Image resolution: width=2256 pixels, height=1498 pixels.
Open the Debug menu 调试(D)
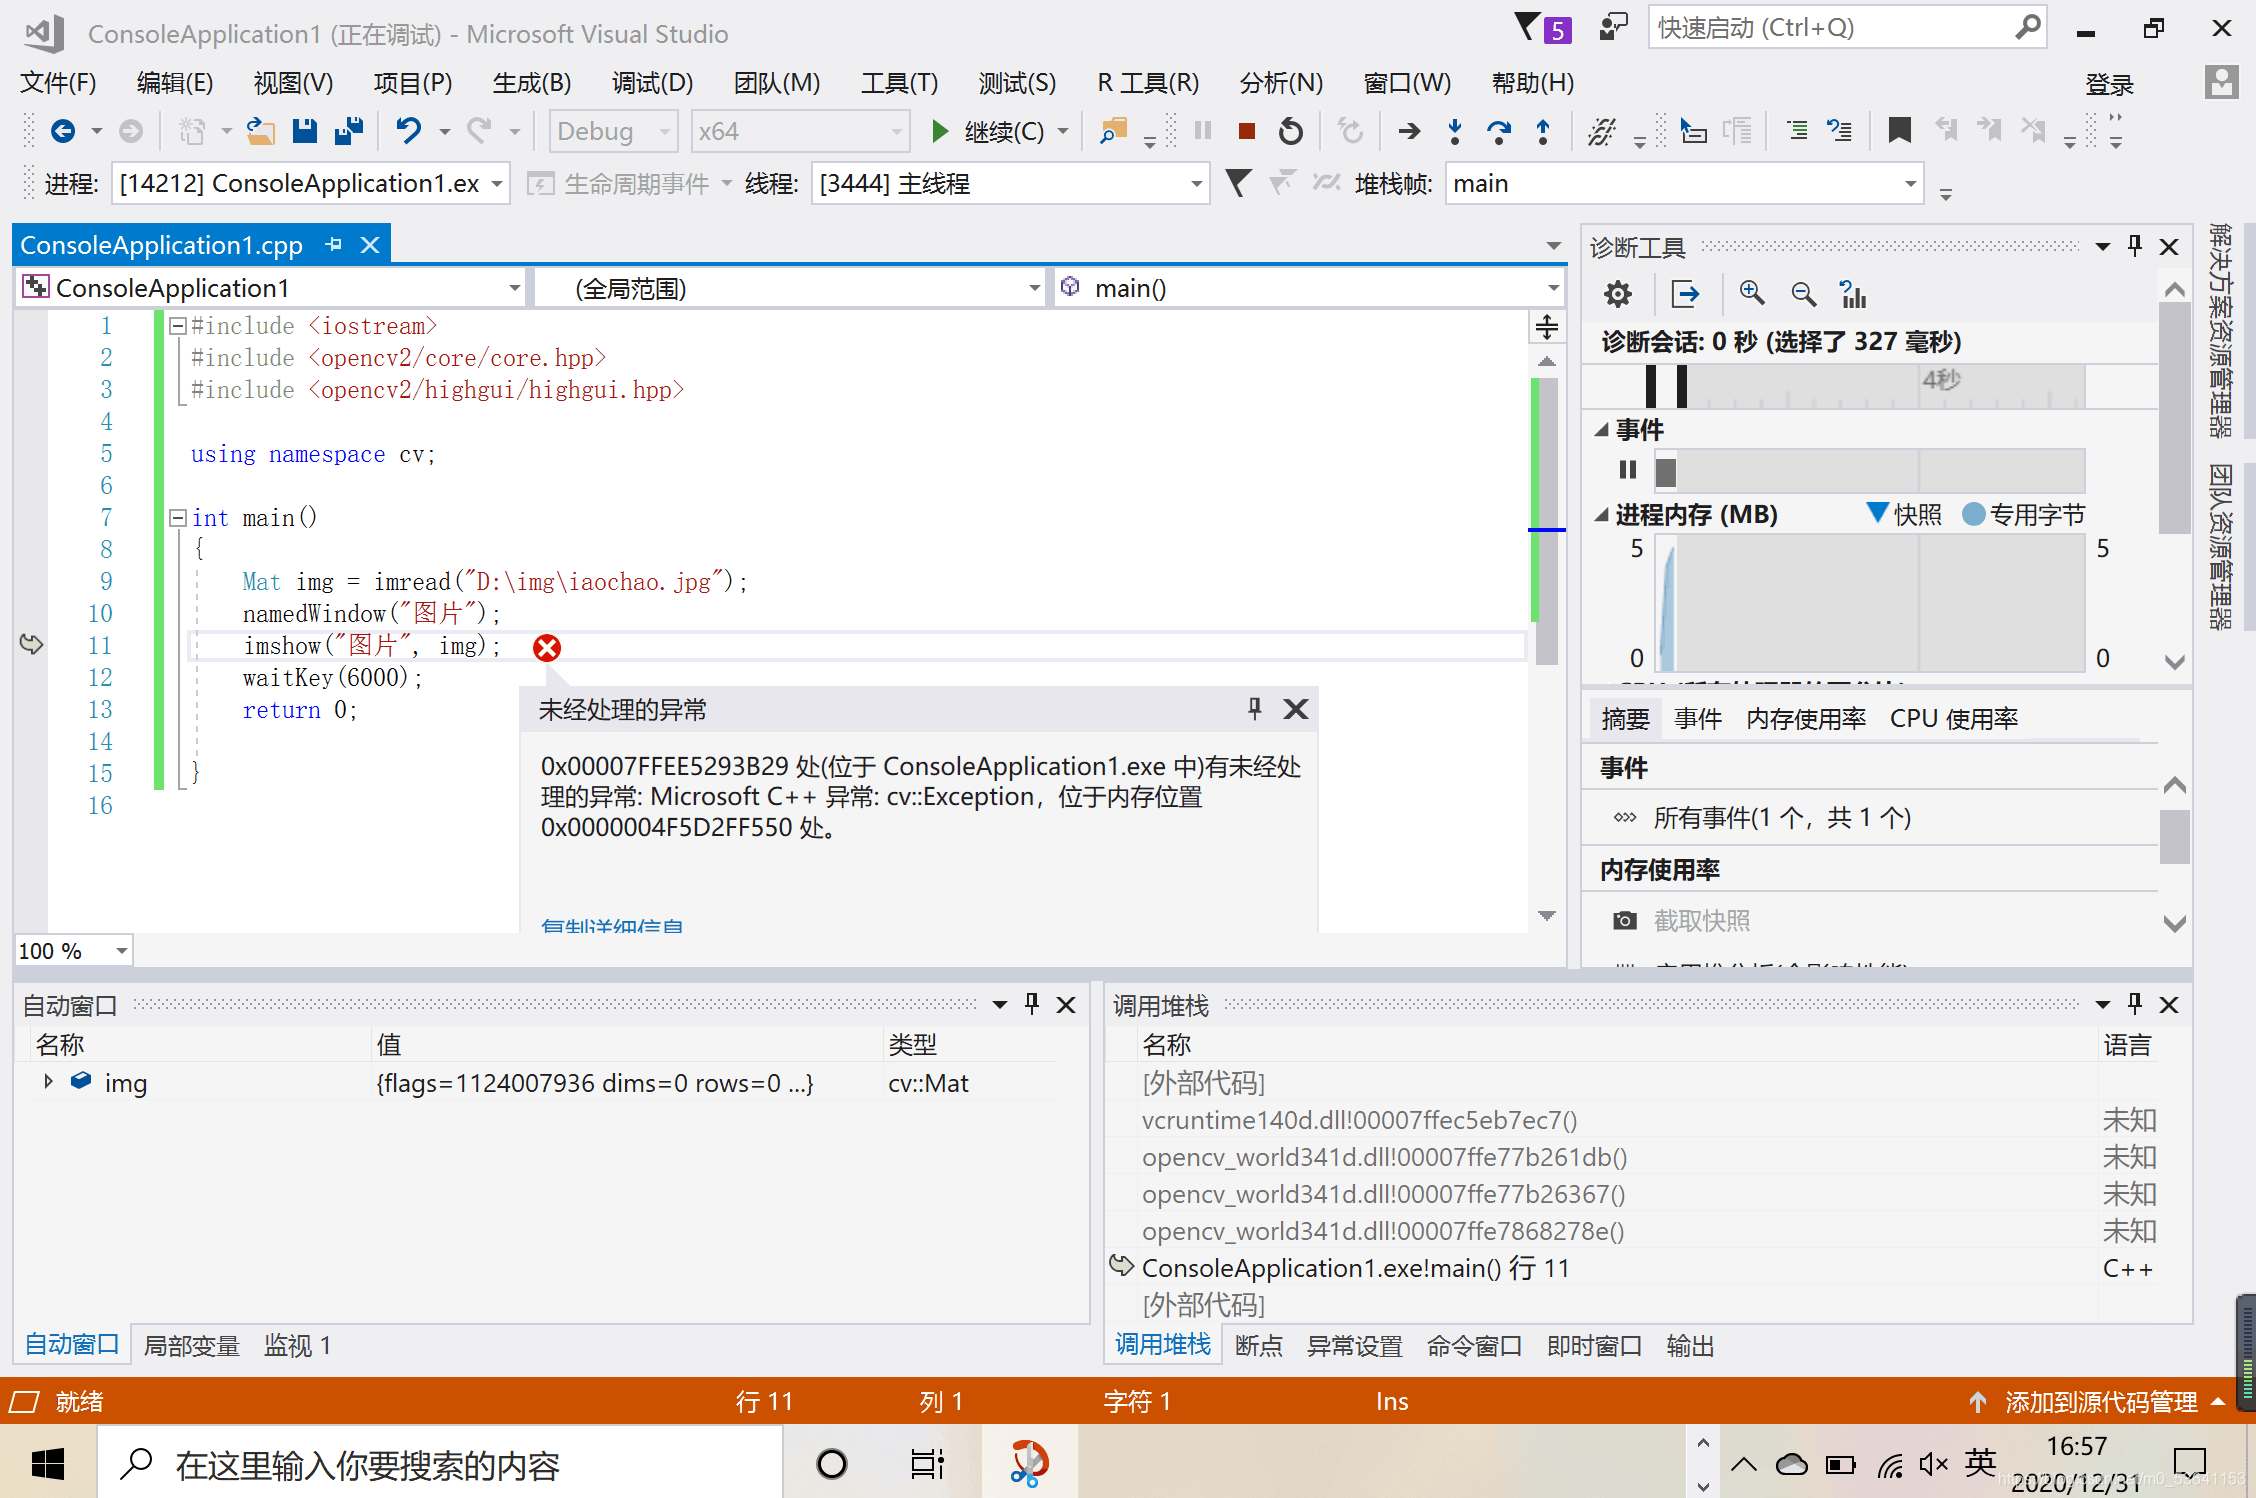point(653,83)
